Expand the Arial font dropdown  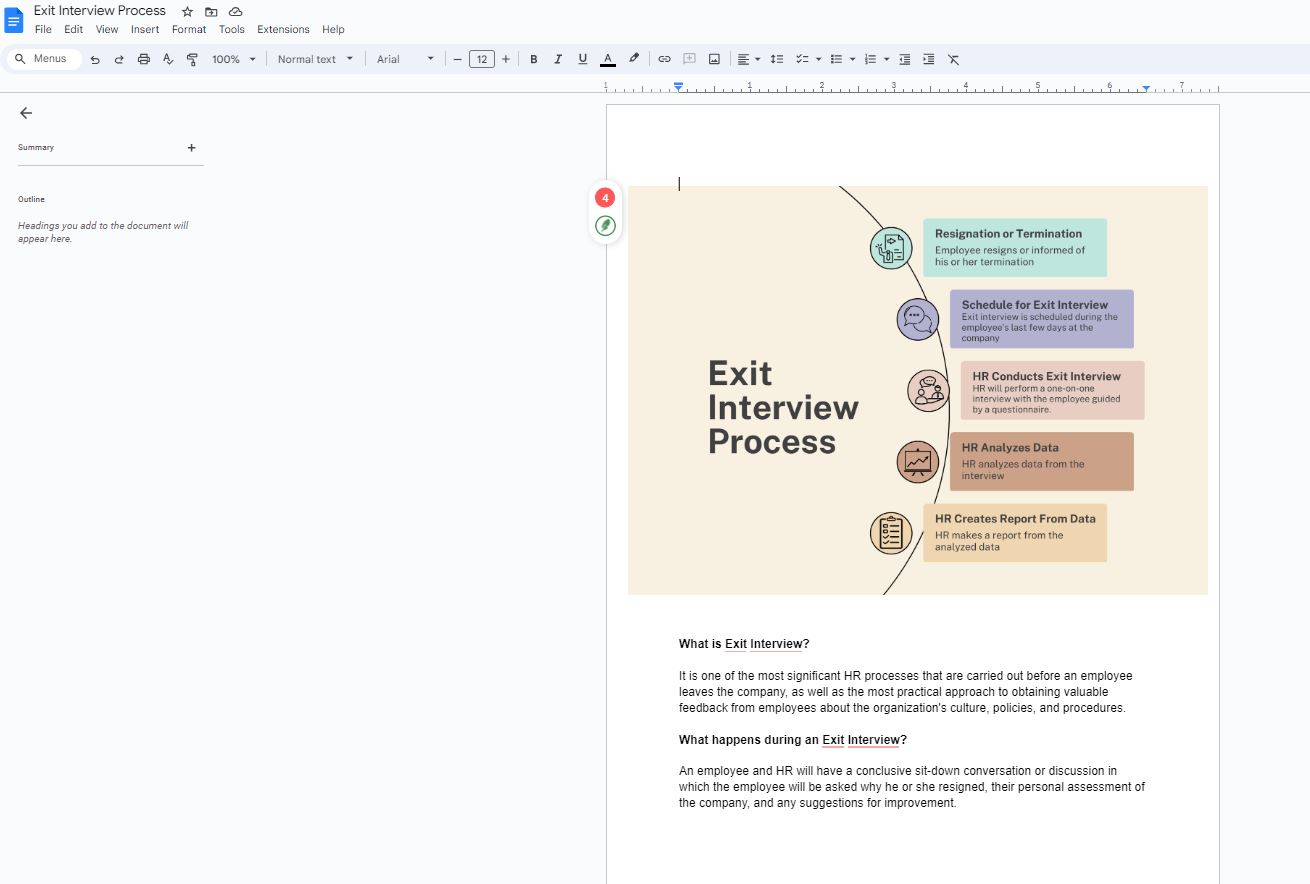405,59
